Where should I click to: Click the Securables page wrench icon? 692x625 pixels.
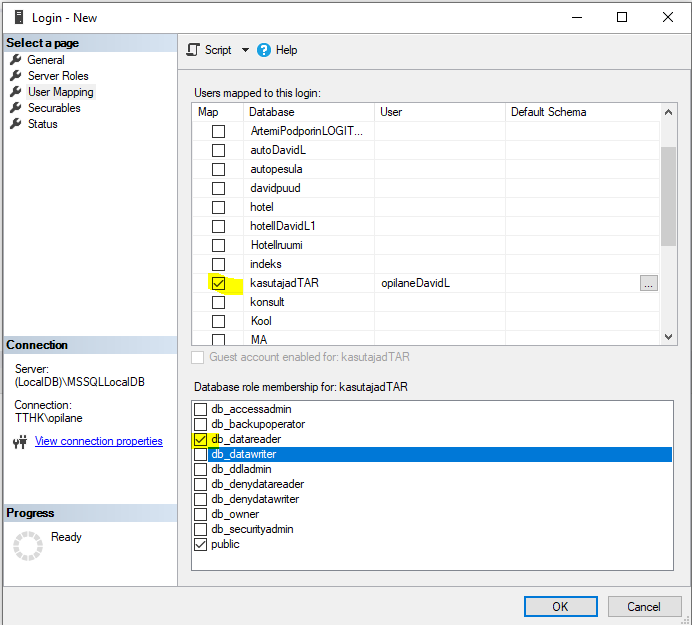click(16, 108)
